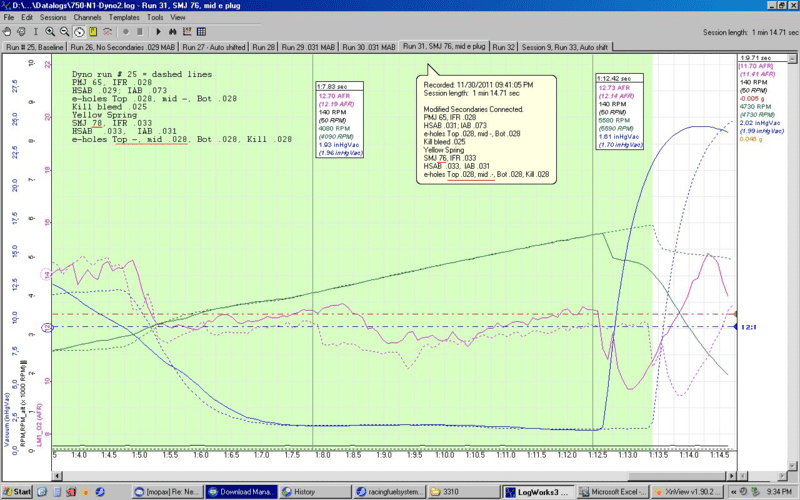The height and width of the screenshot is (500, 800).
Task: Open the Sessions menu
Action: pos(53,18)
